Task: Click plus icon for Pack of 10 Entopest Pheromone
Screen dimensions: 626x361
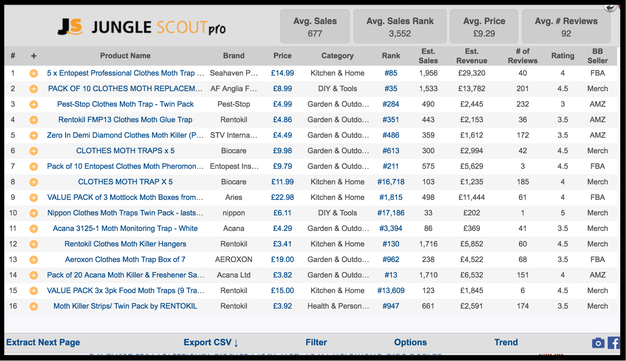Action: point(34,167)
